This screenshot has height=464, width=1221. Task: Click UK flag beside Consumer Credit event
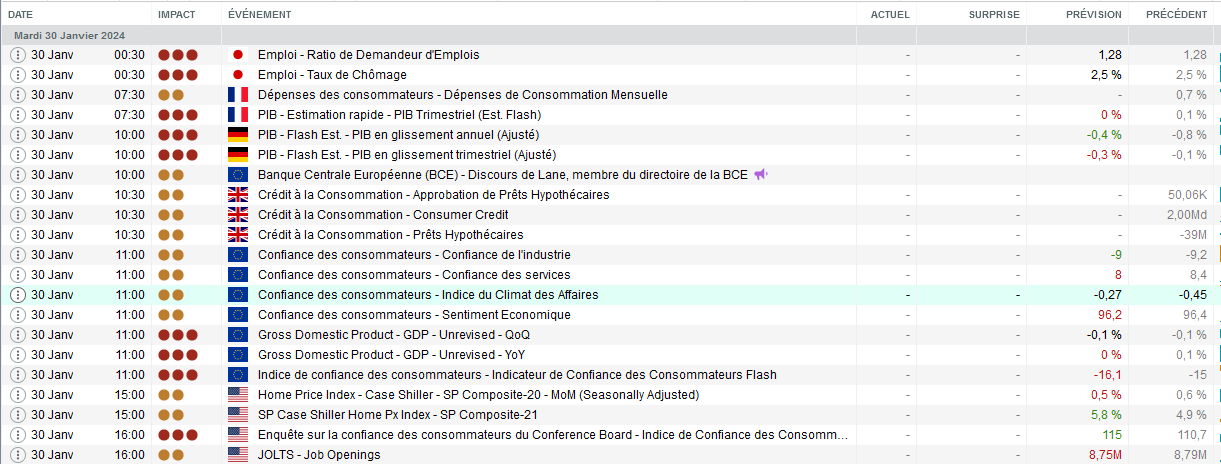pyautogui.click(x=238, y=215)
